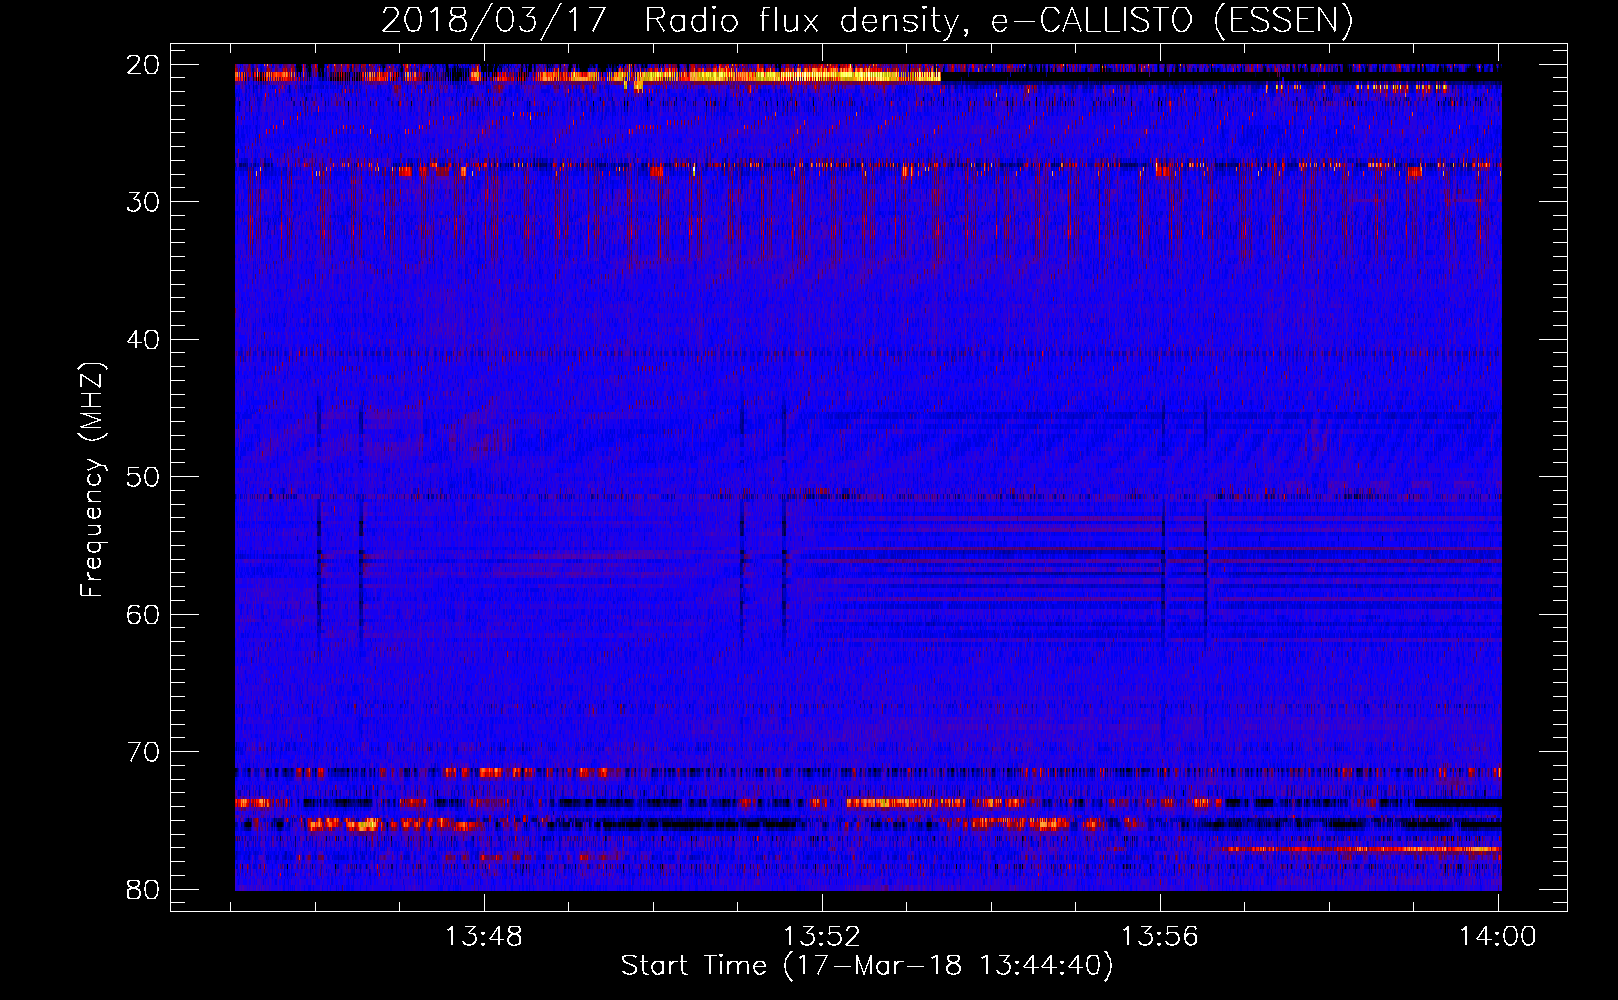Click the 13:48 time tick label
1618x1000 pixels.
(484, 937)
